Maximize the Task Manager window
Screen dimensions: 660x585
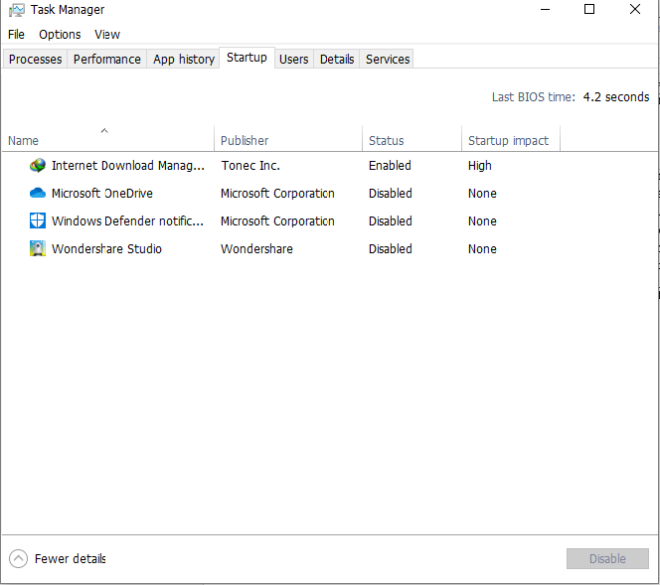coord(589,9)
